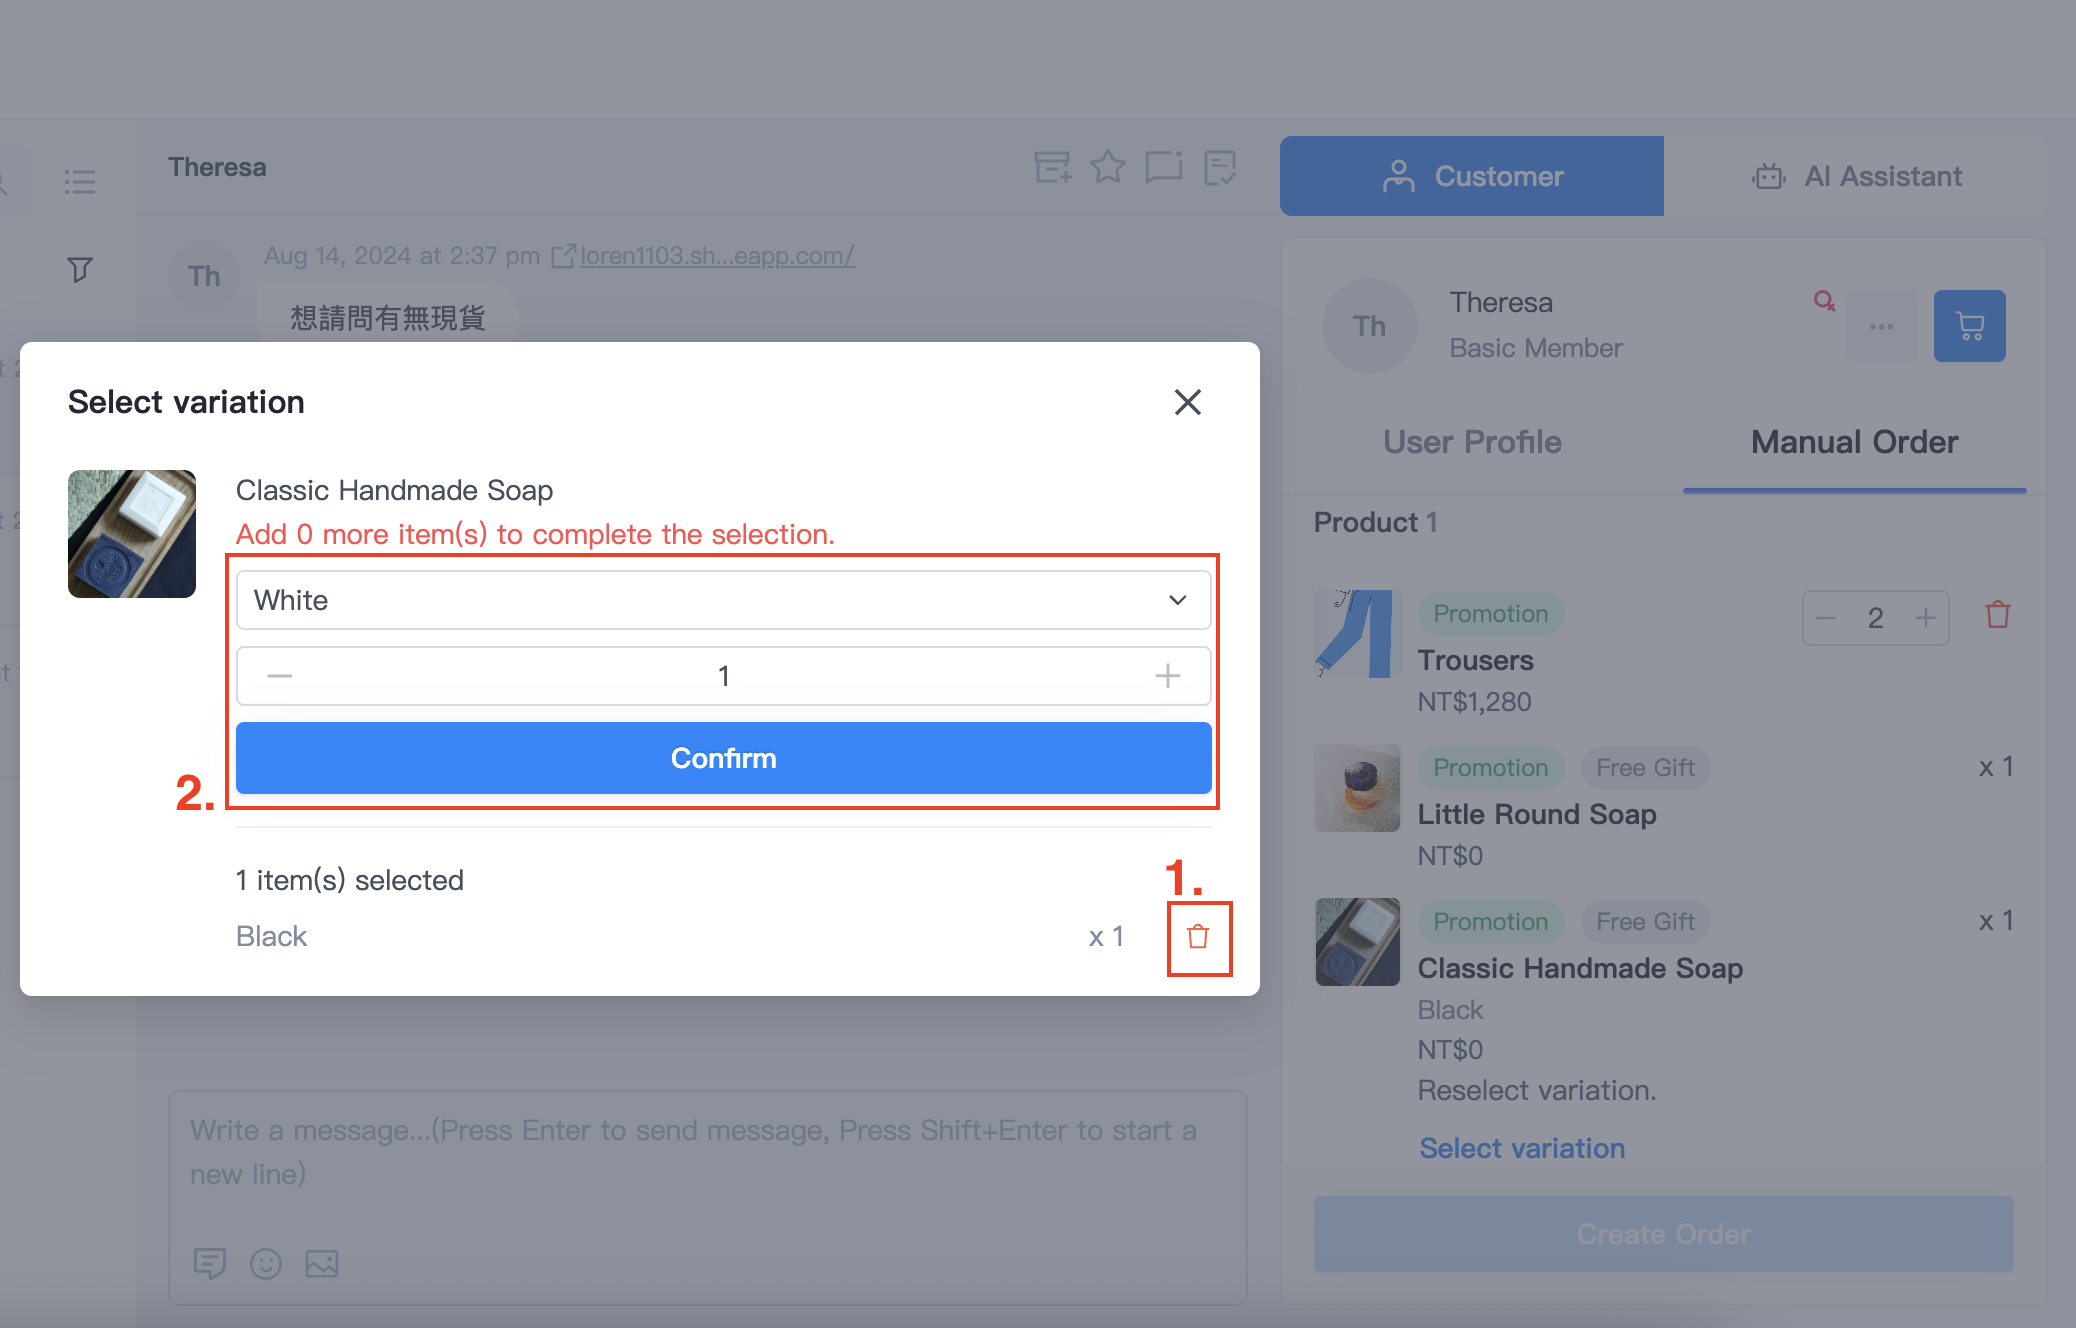
Task: Click the star conversation icon
Action: pos(1107,167)
